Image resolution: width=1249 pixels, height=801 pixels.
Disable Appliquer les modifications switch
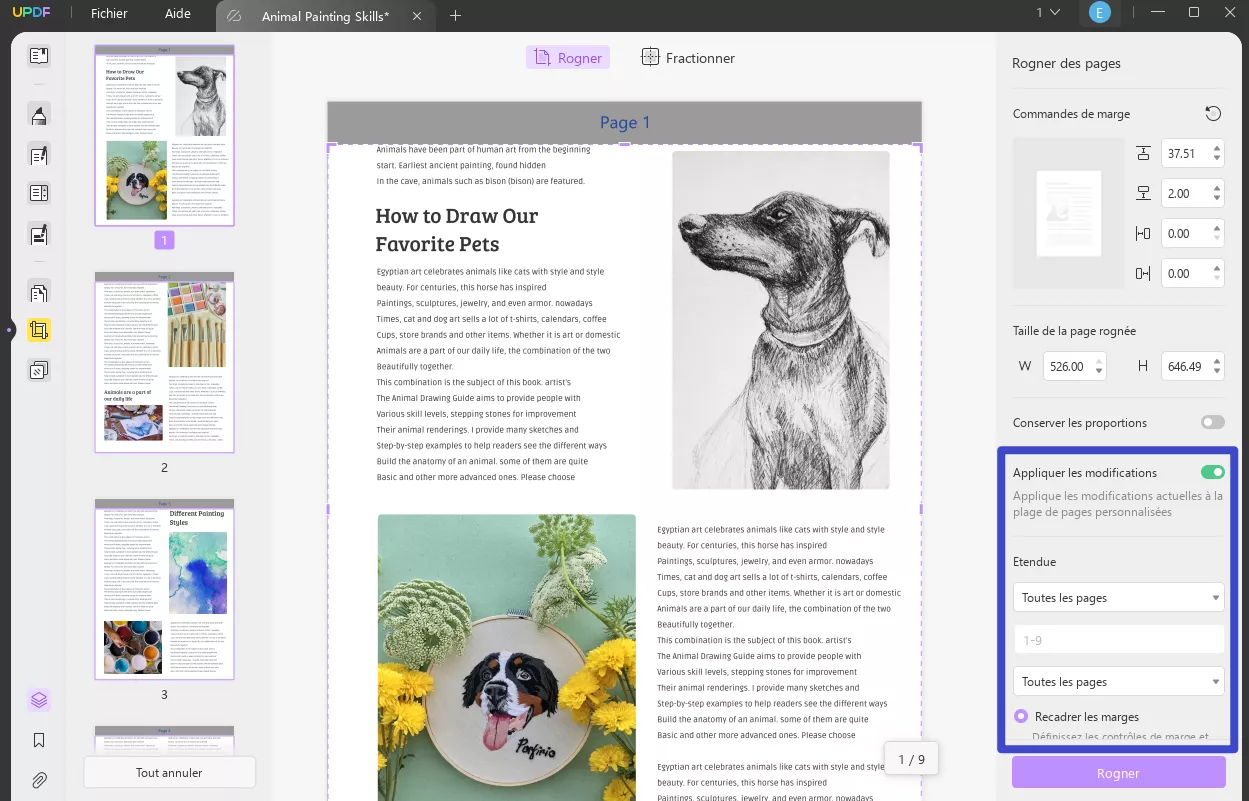[1213, 473]
